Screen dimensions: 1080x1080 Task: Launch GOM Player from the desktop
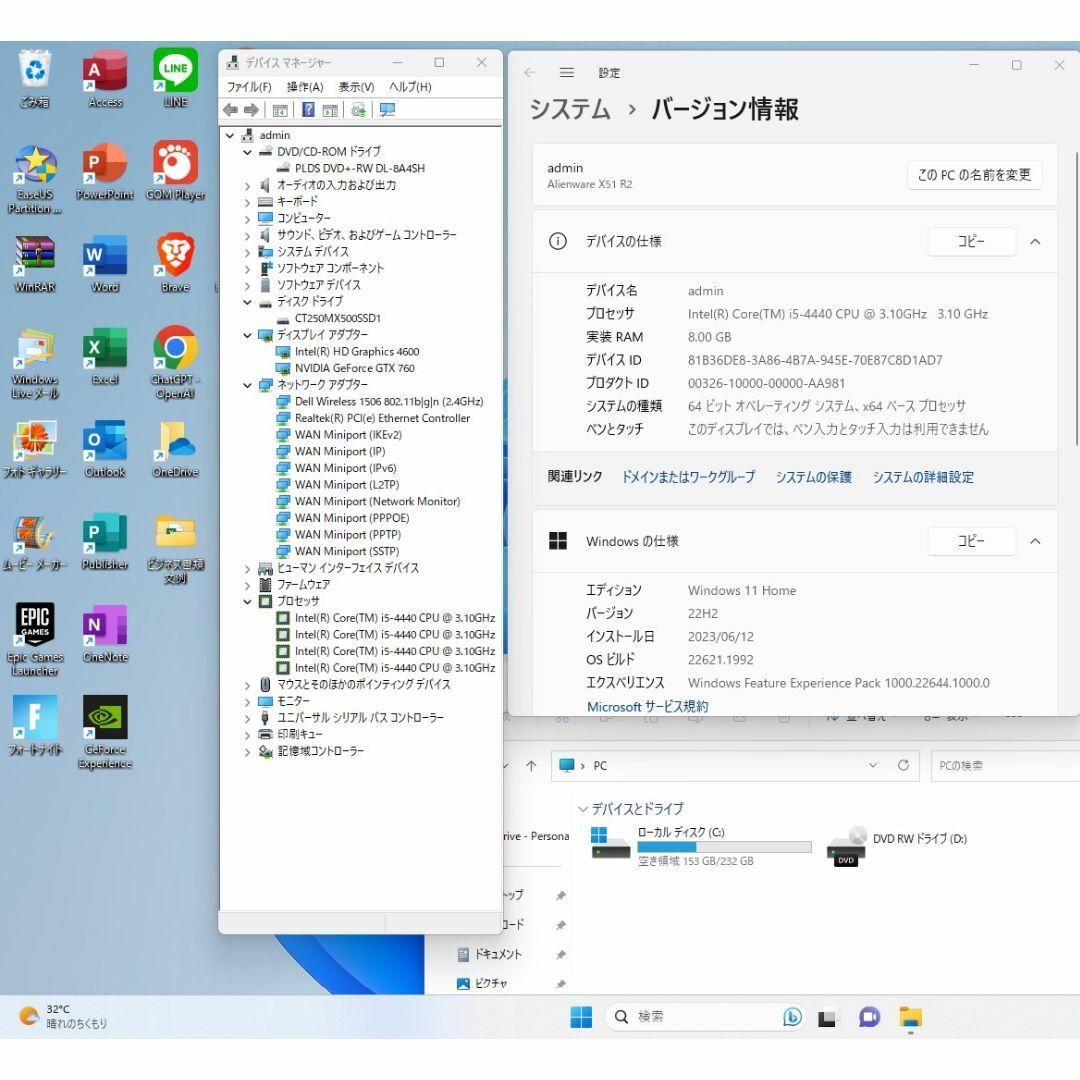(175, 171)
